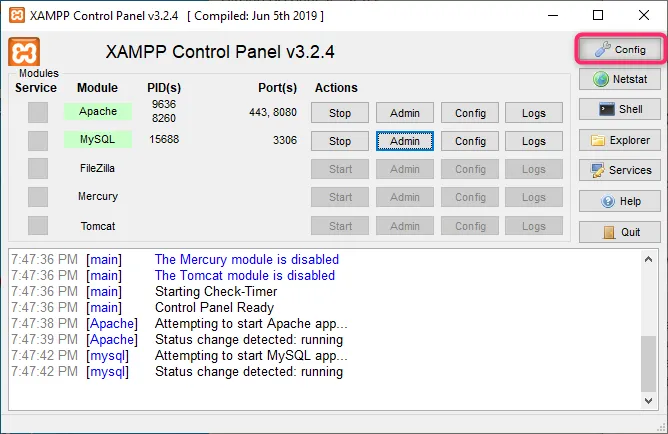Maximize the XAMPP Control Panel window
Screen dimensions: 668x434
(x=598, y=15)
